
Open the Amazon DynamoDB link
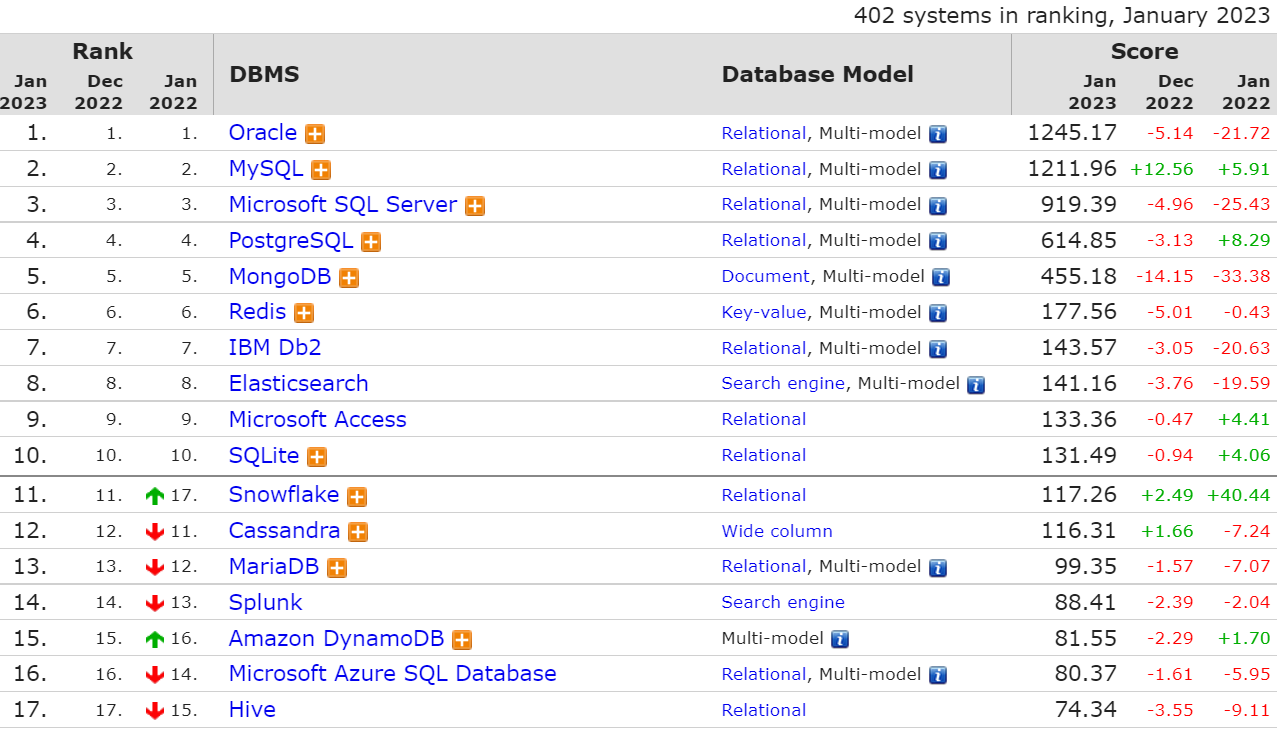337,639
